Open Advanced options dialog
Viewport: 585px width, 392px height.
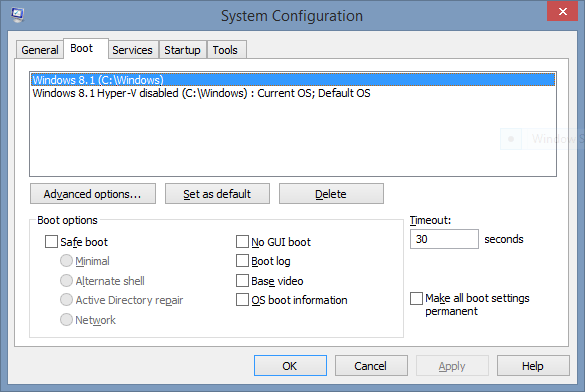click(93, 194)
